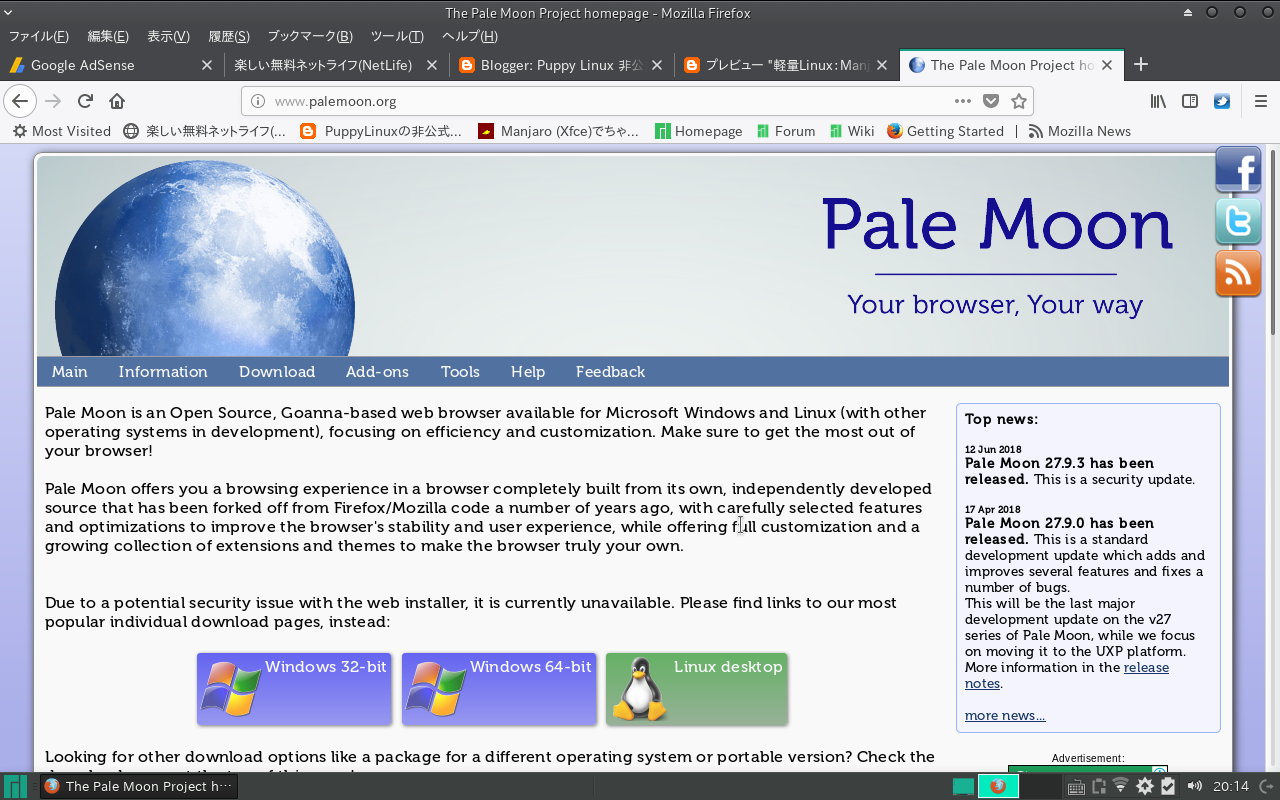Open page actions three-dots menu
The height and width of the screenshot is (800, 1280).
(x=963, y=101)
